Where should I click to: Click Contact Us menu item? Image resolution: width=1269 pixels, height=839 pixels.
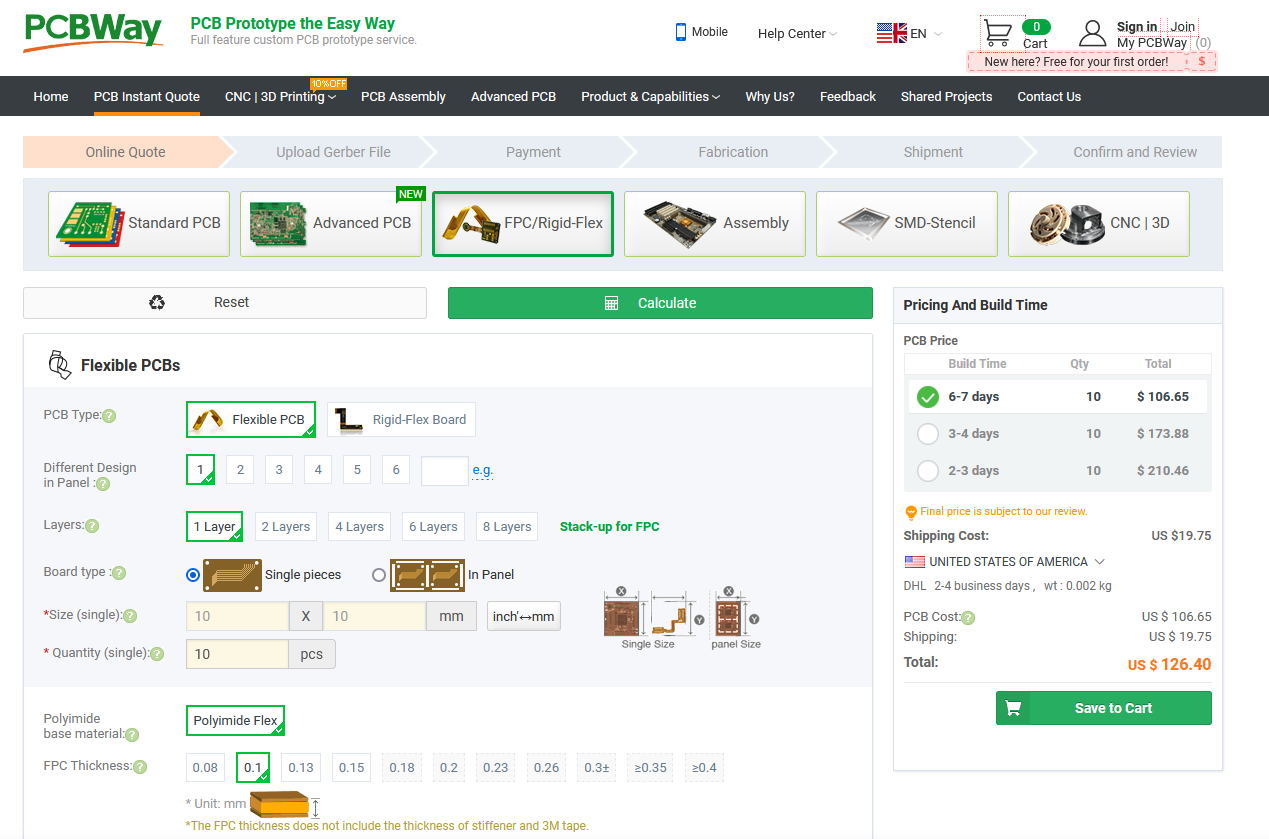pos(1049,97)
